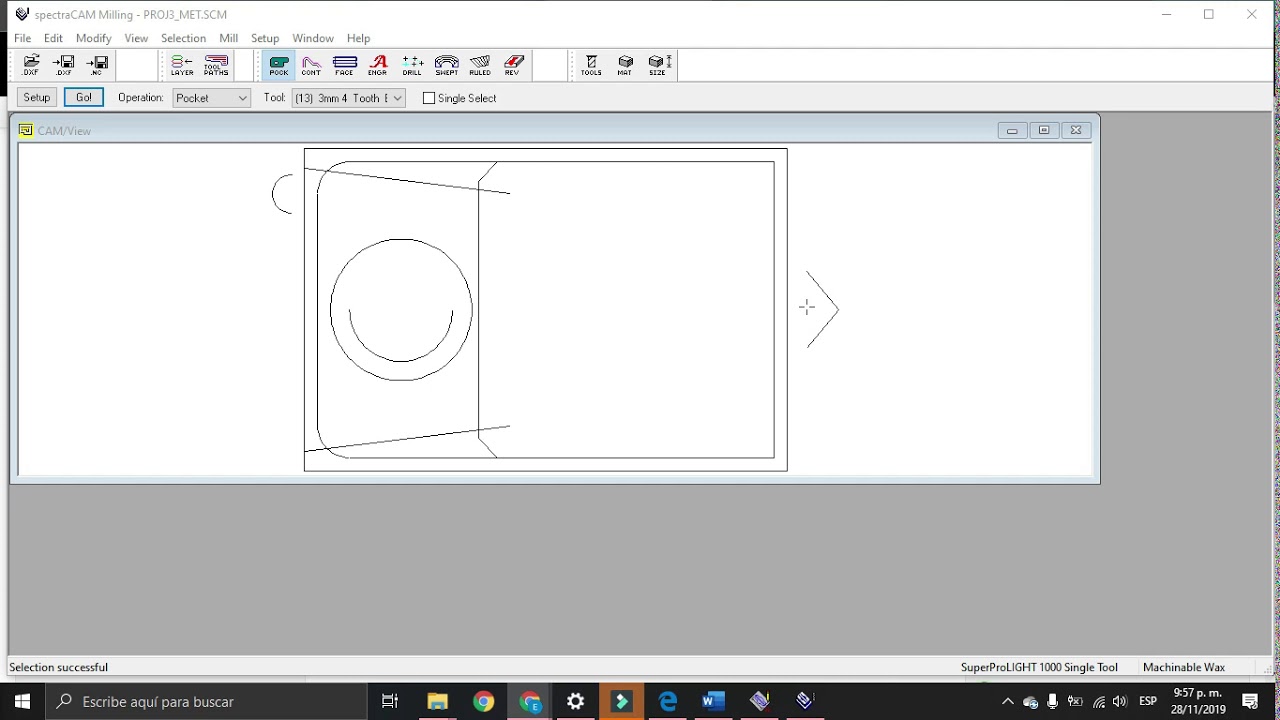Click the taskbar search box
The height and width of the screenshot is (720, 1280).
point(207,702)
